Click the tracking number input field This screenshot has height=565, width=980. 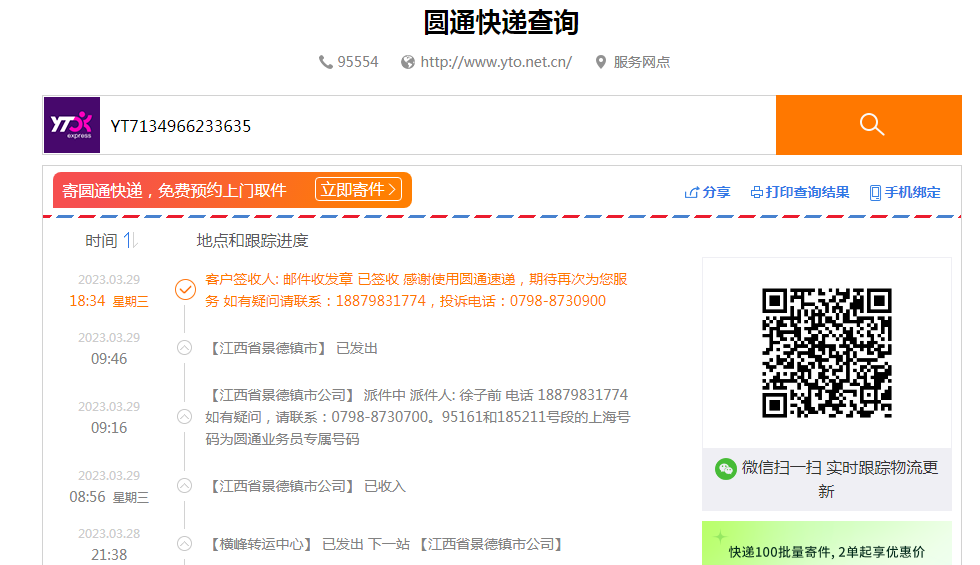(438, 126)
